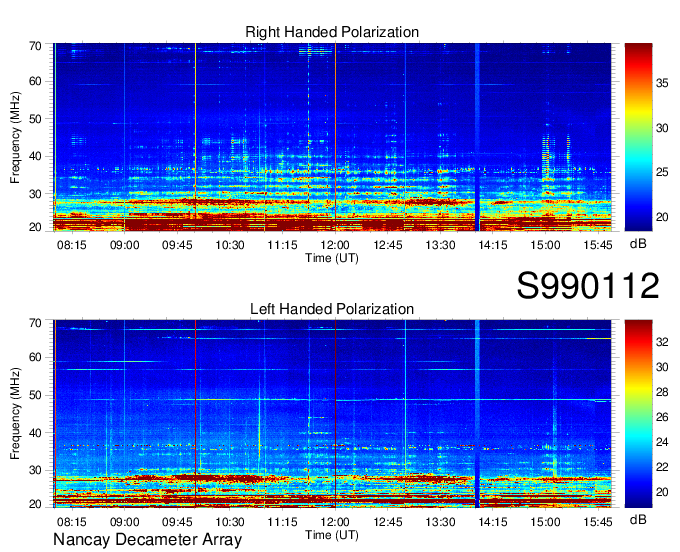Click the 30 MHz tick of the Left Handed plot
680x552 pixels.
35,470
